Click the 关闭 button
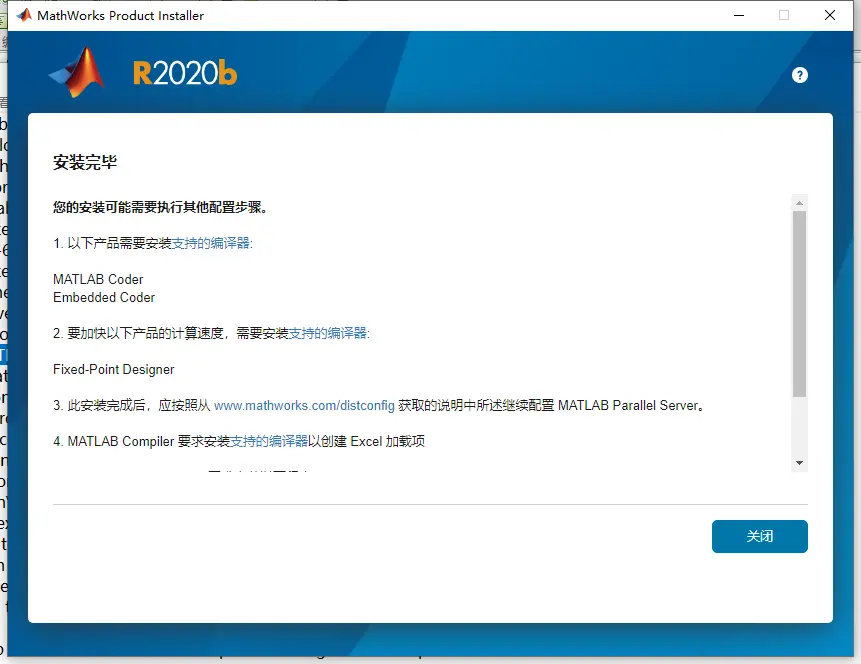The width and height of the screenshot is (861, 664). click(x=759, y=536)
